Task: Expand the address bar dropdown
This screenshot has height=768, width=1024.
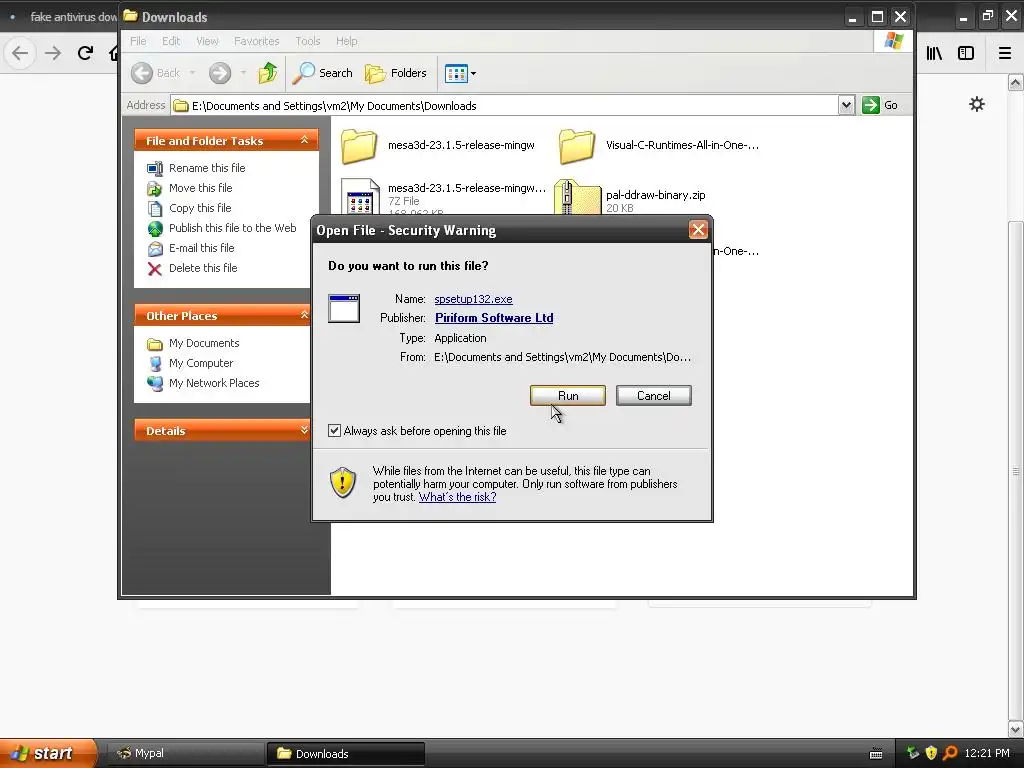Action: click(x=846, y=105)
